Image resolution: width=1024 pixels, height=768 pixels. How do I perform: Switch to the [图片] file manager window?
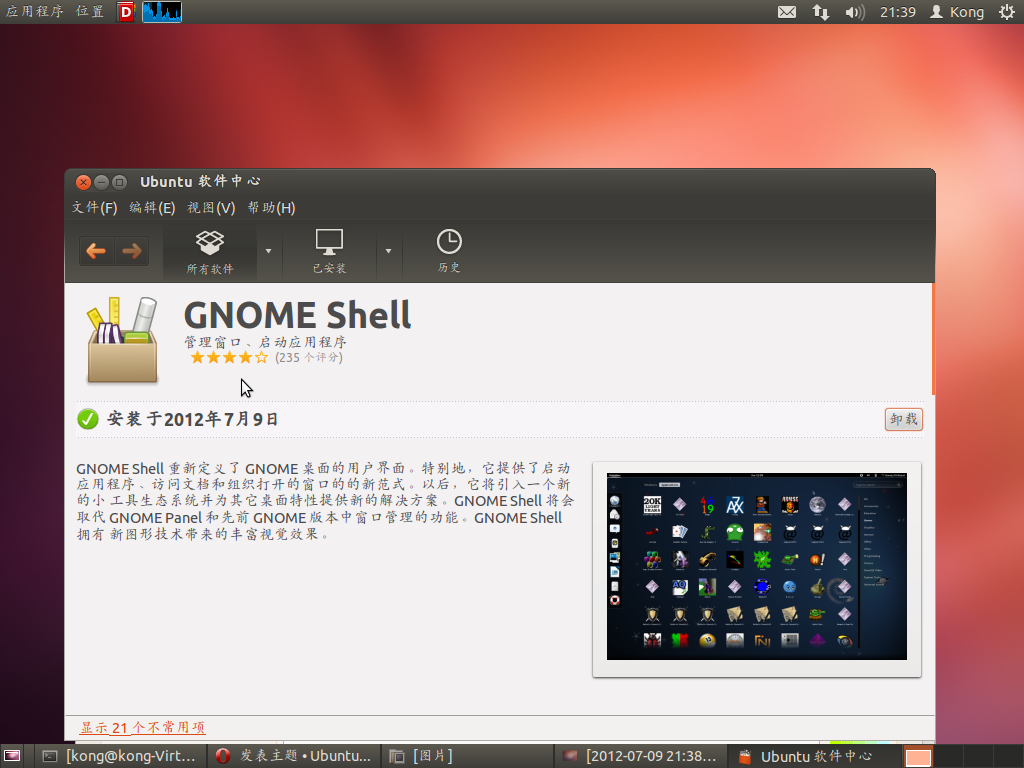[x=468, y=756]
